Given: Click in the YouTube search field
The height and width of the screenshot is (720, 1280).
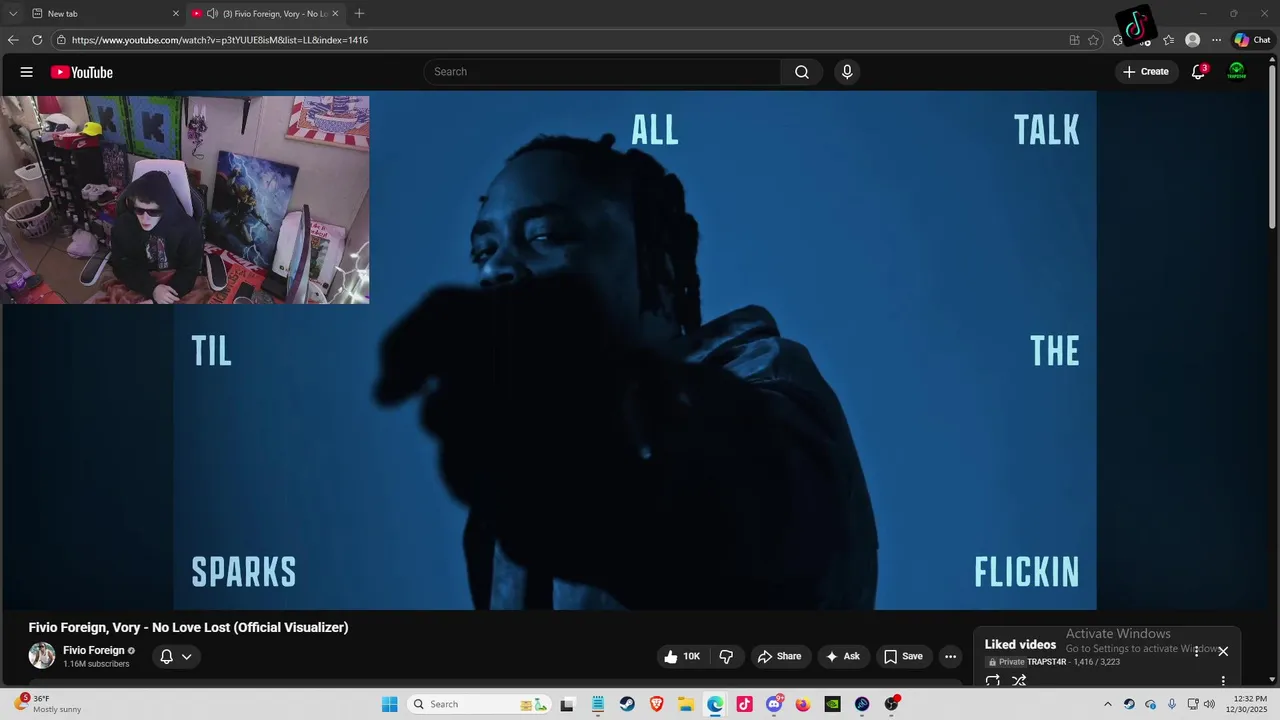Looking at the screenshot, I should (602, 72).
